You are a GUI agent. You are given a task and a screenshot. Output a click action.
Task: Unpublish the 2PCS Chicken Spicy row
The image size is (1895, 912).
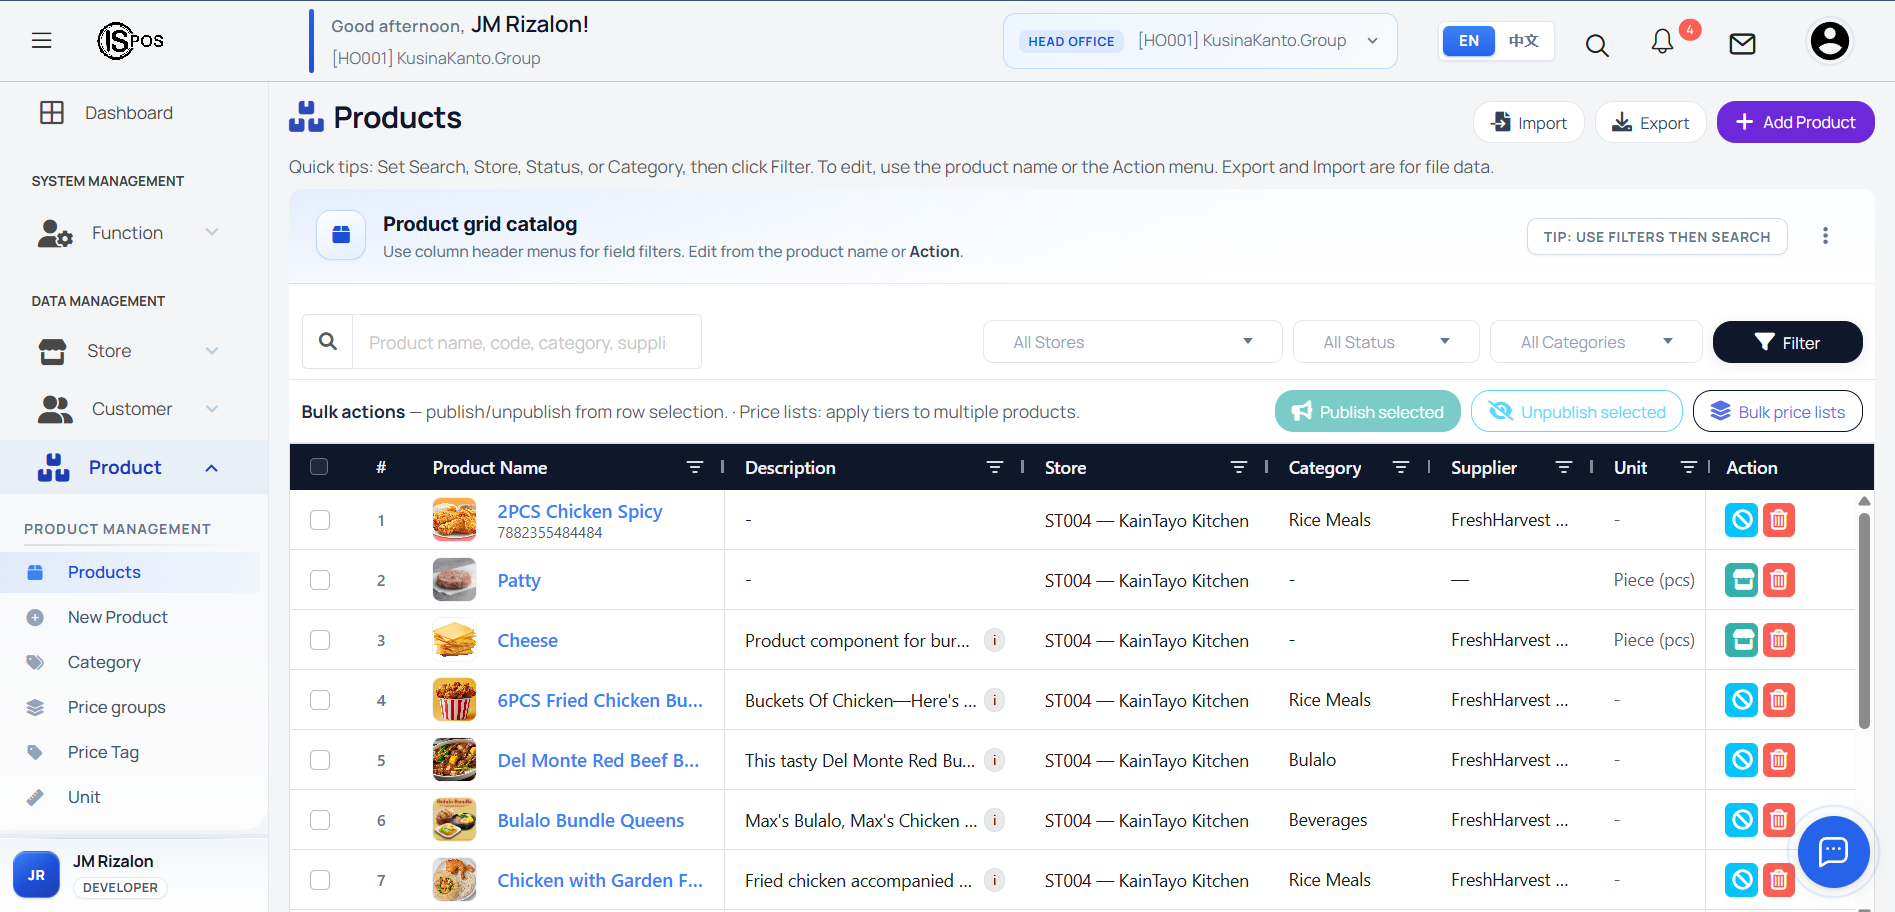click(x=1742, y=520)
